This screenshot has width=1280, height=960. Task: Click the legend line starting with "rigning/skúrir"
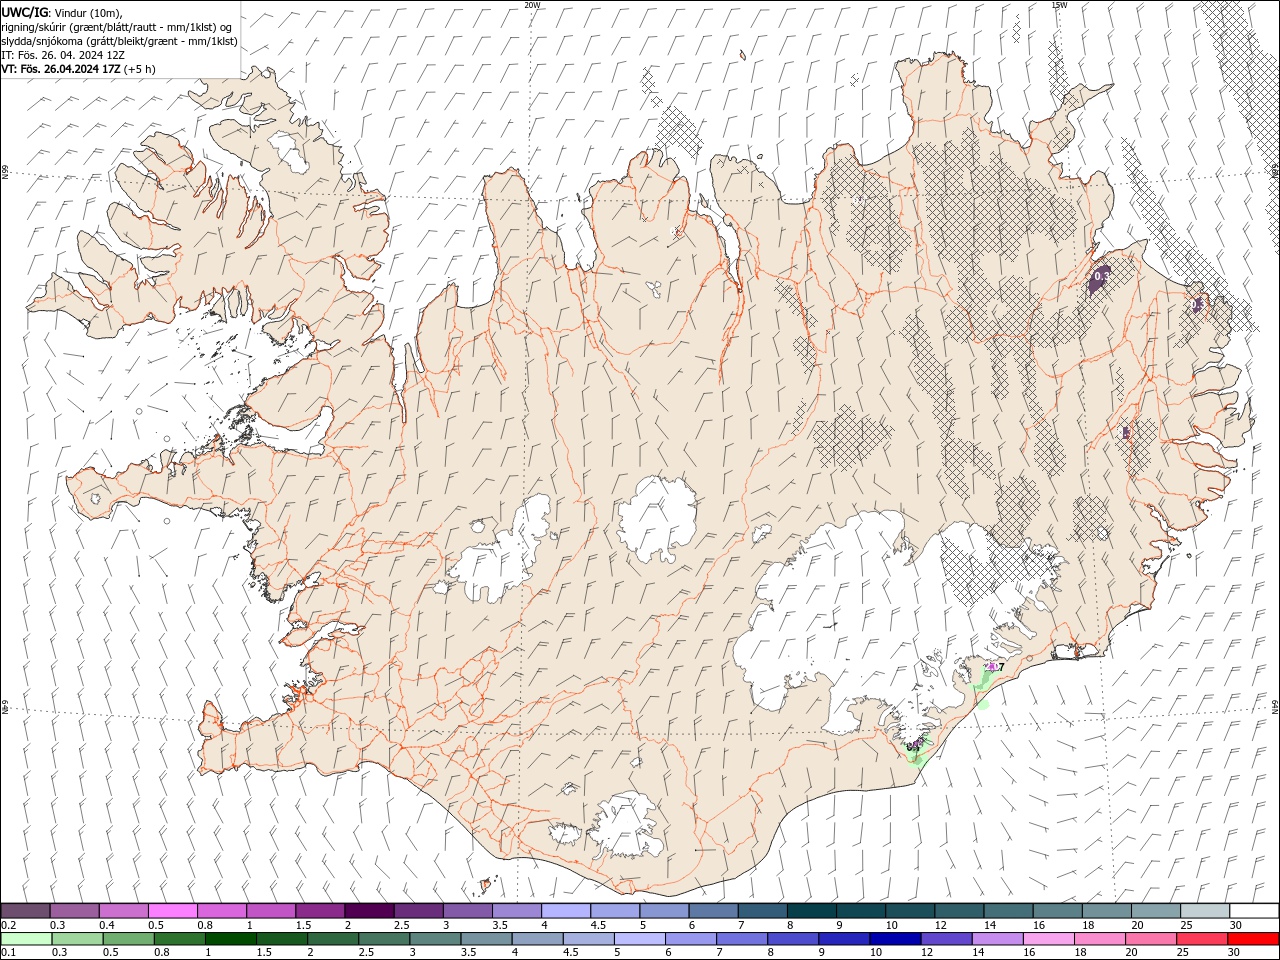pyautogui.click(x=117, y=26)
